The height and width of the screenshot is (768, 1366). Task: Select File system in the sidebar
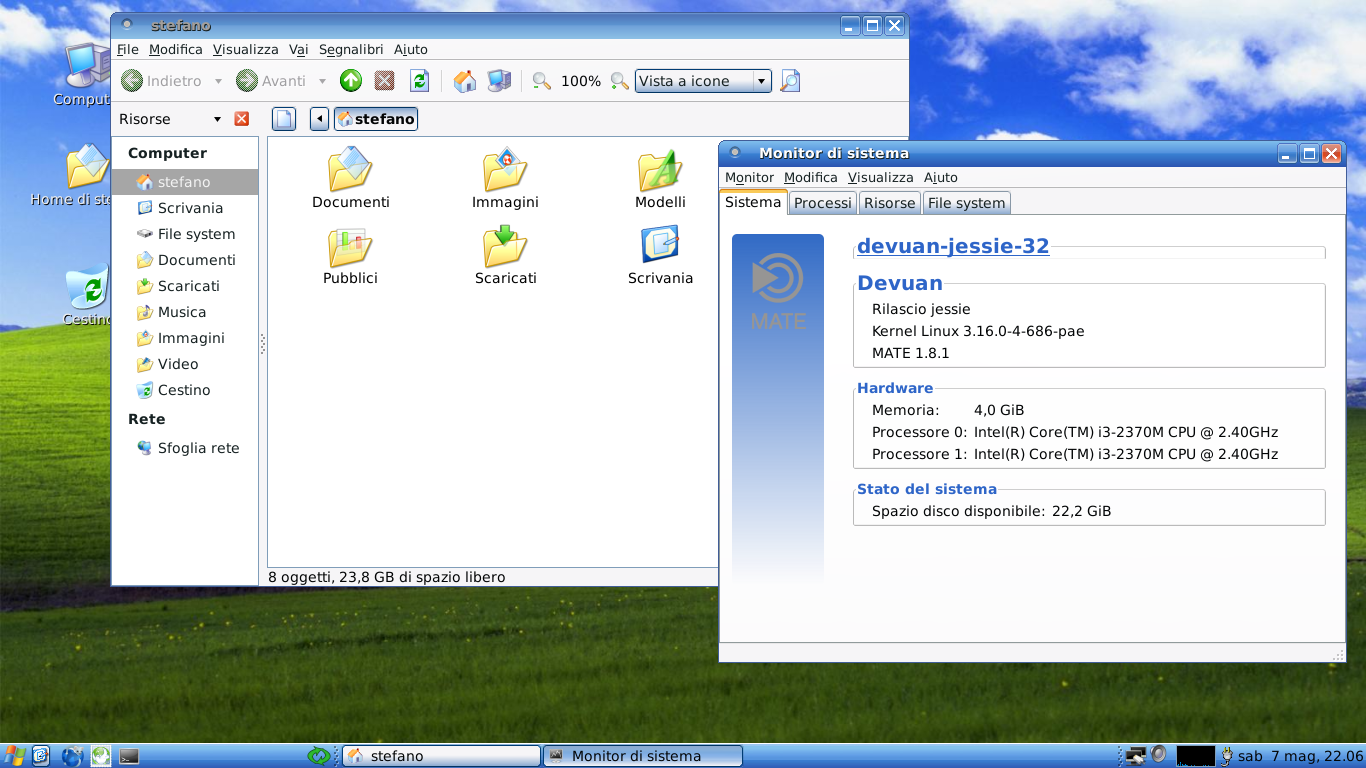click(x=185, y=234)
